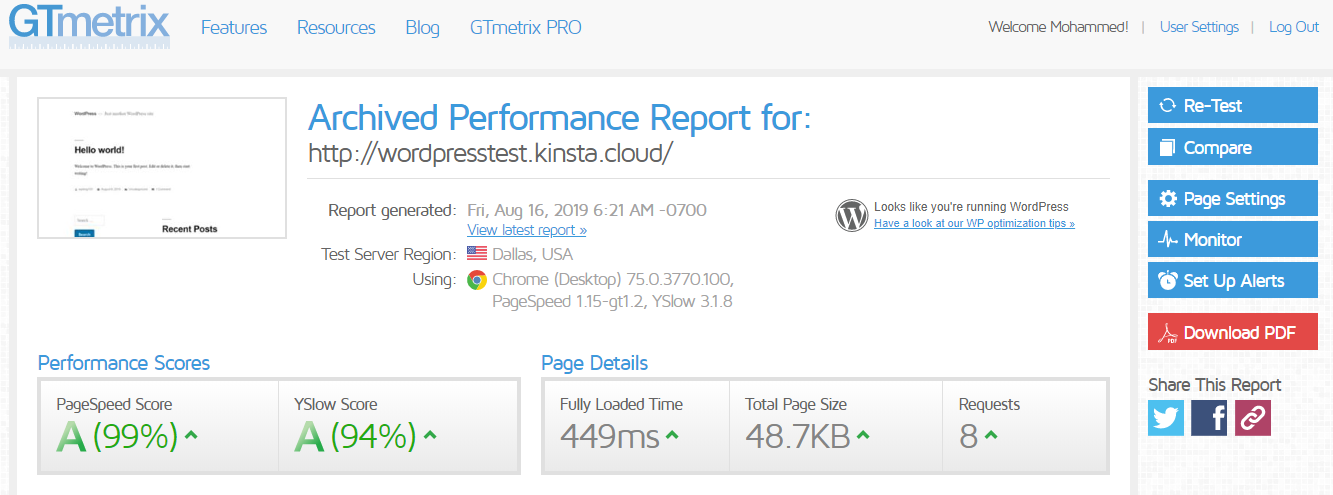This screenshot has height=495, width=1333.
Task: Copy the report link icon
Action: [1252, 417]
